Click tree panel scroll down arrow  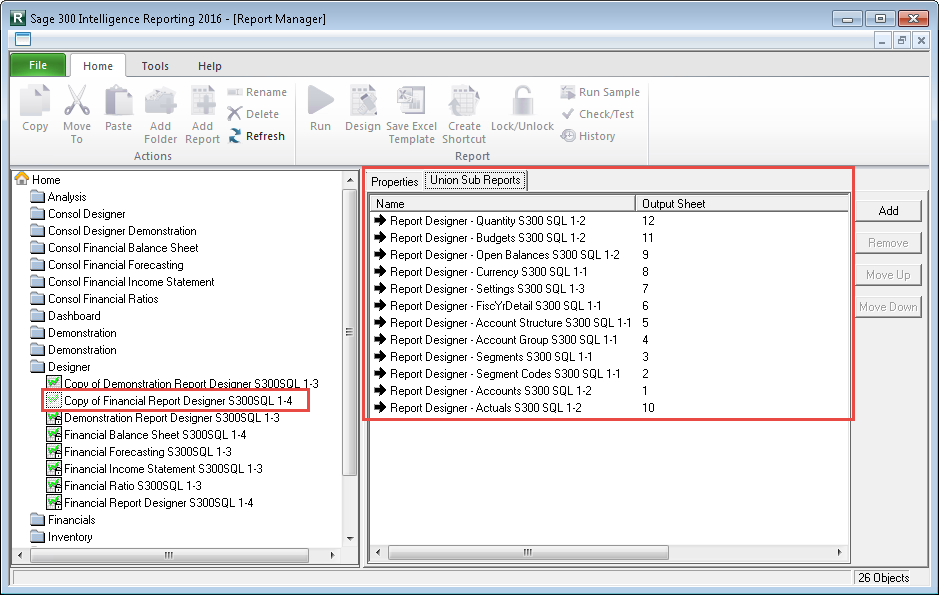pyautogui.click(x=350, y=538)
